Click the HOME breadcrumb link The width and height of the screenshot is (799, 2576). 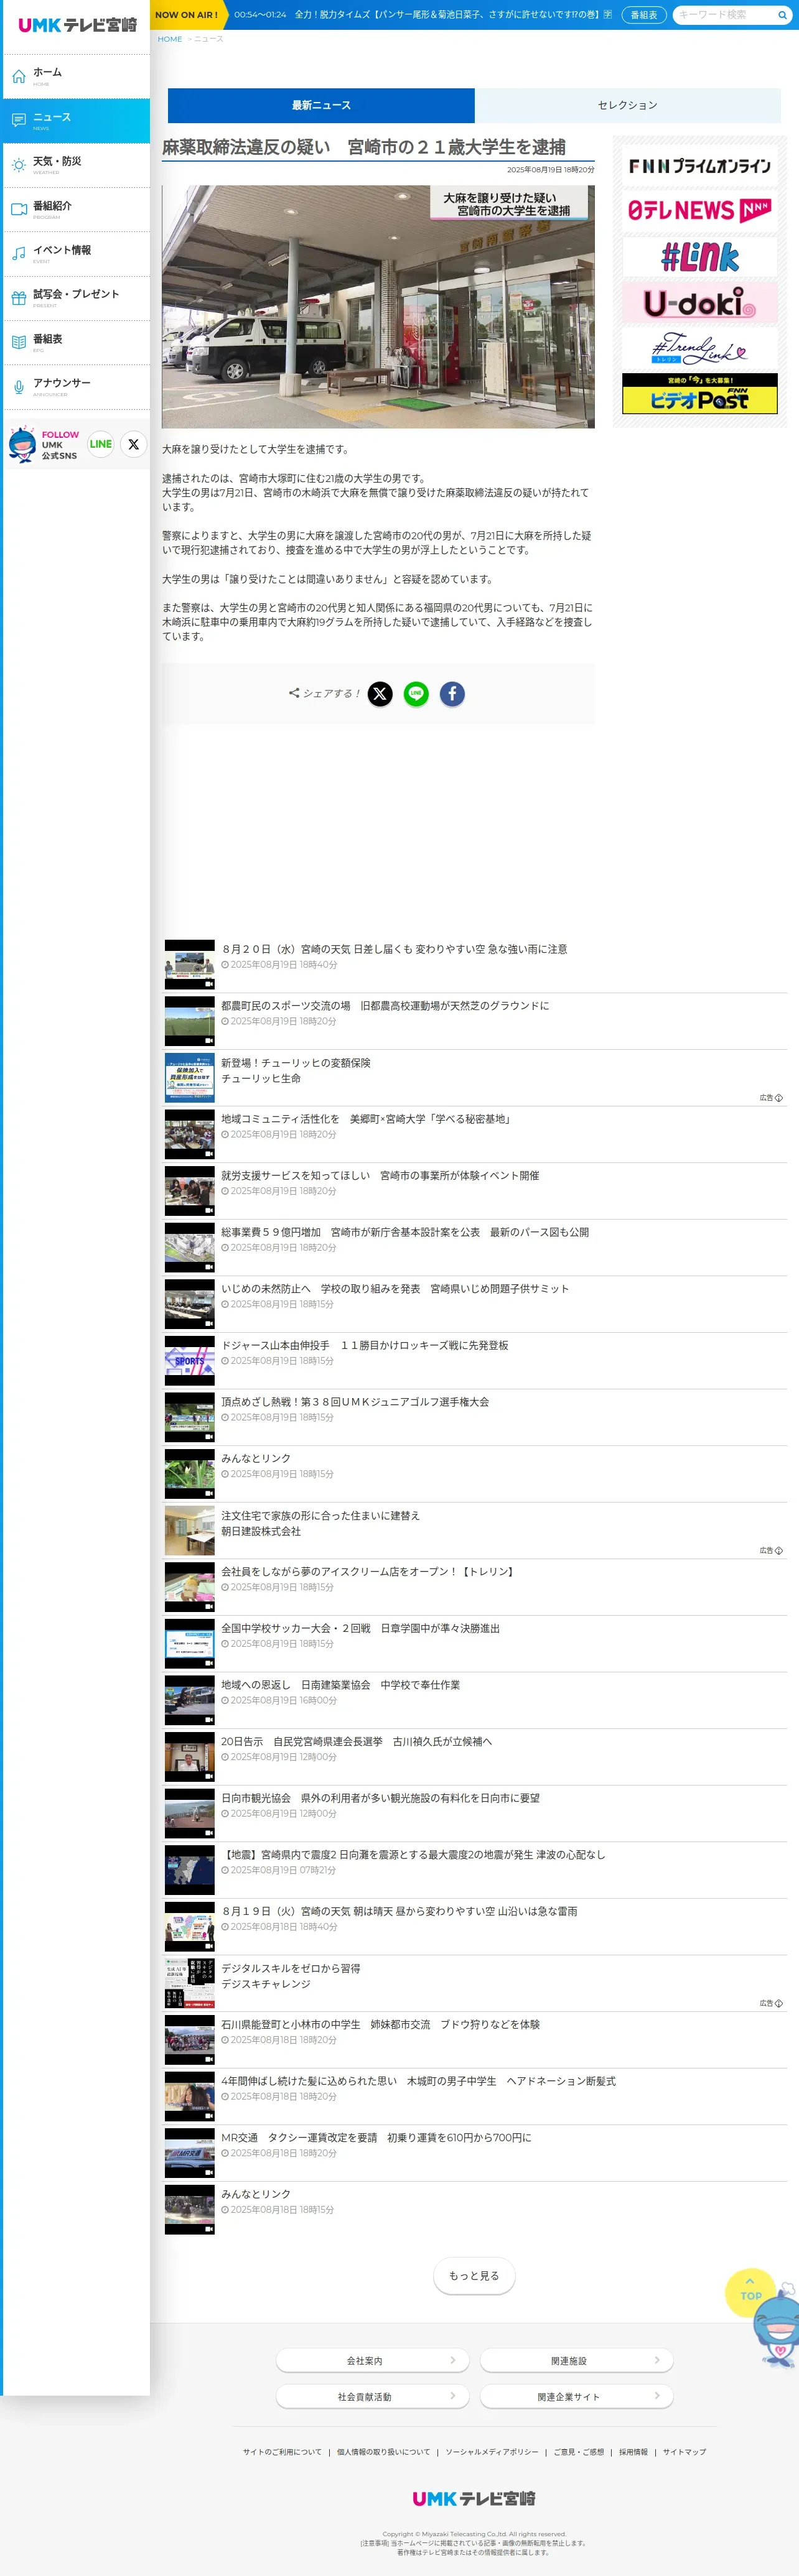pos(170,39)
